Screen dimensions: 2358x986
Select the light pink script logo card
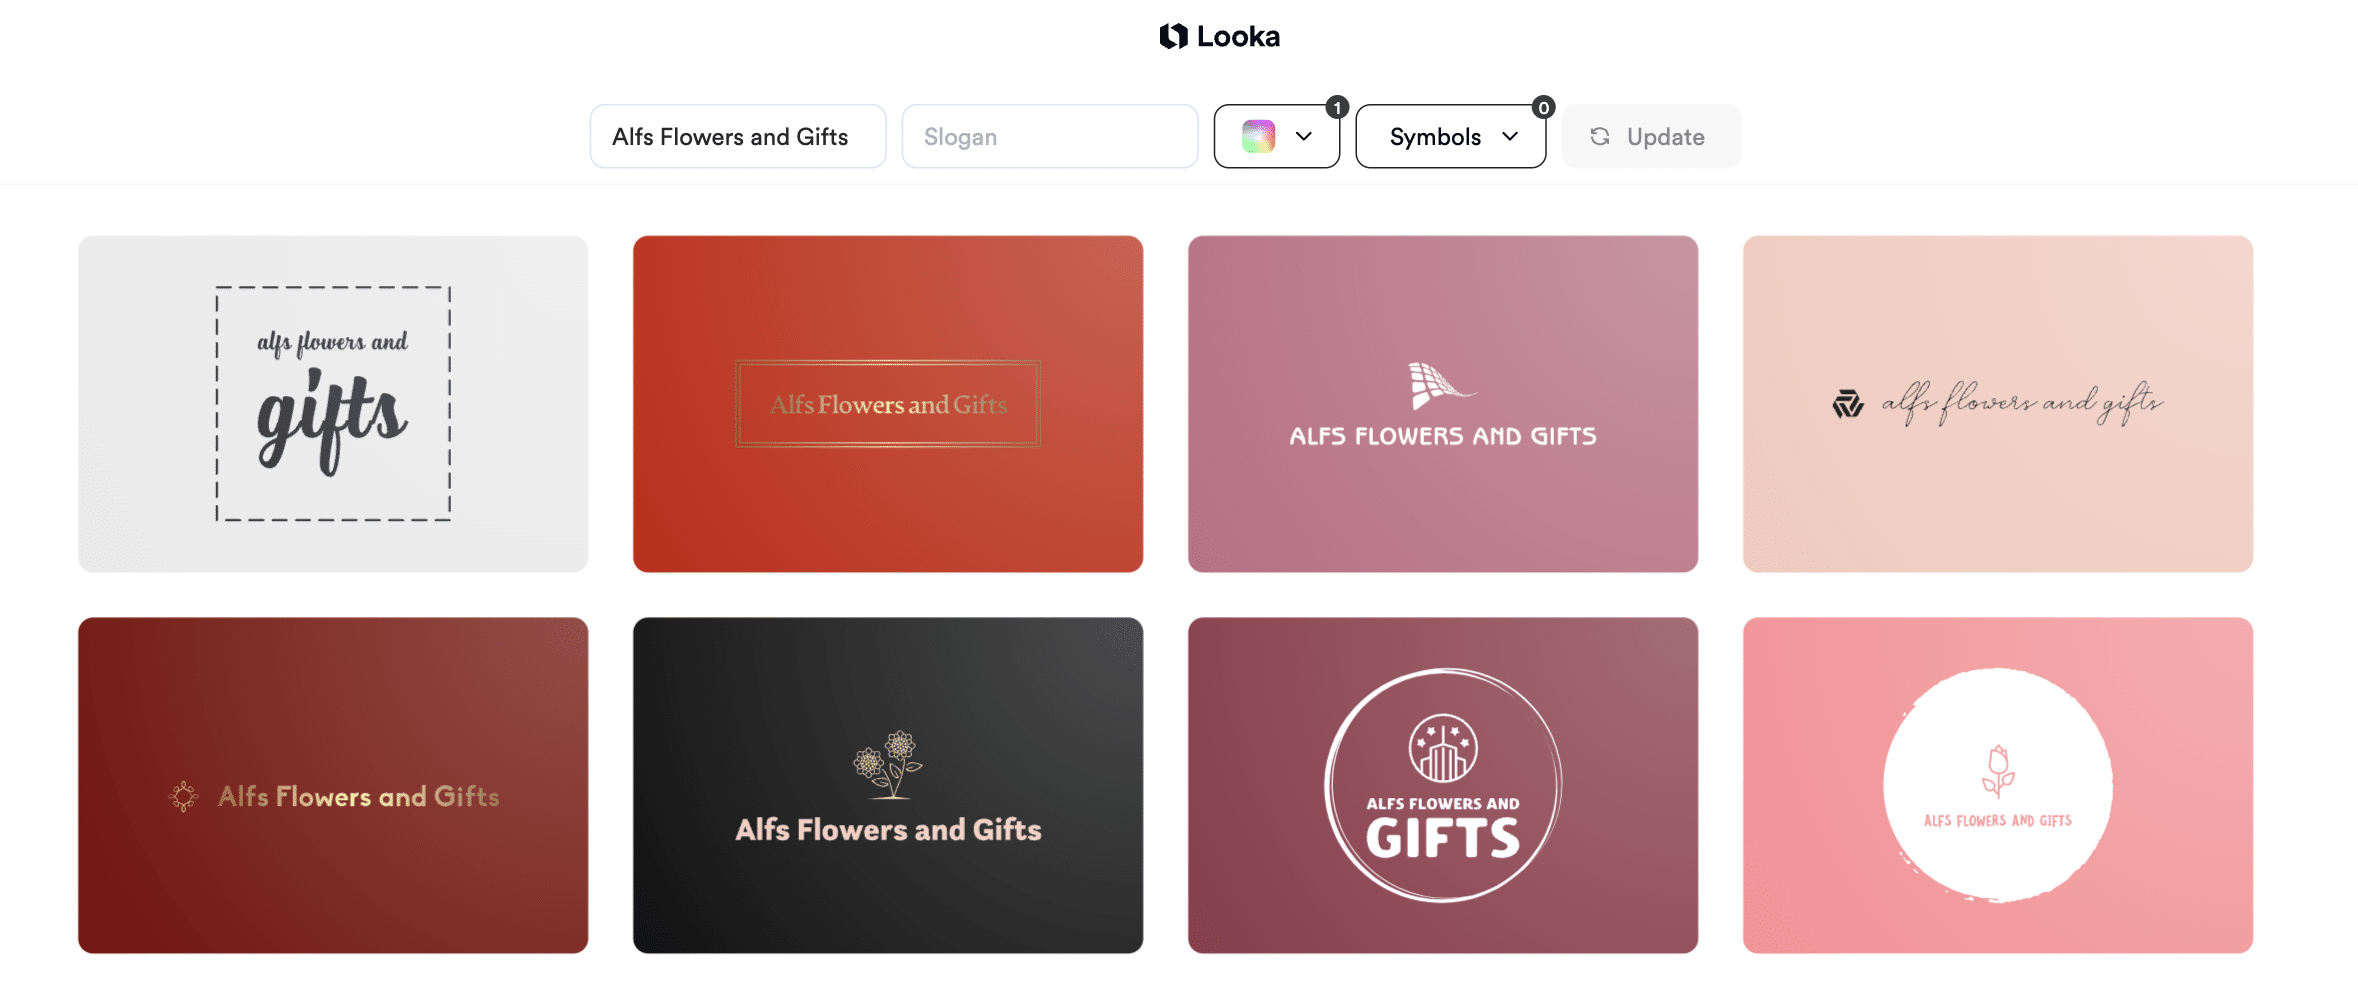click(x=1998, y=404)
